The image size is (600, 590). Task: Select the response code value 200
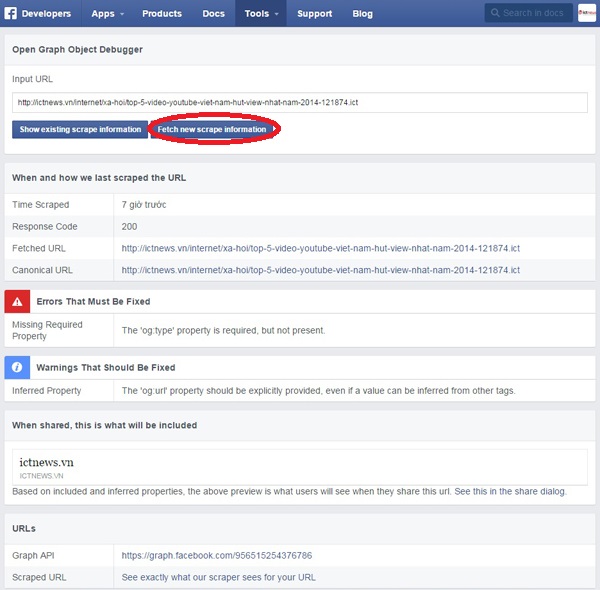coord(129,227)
